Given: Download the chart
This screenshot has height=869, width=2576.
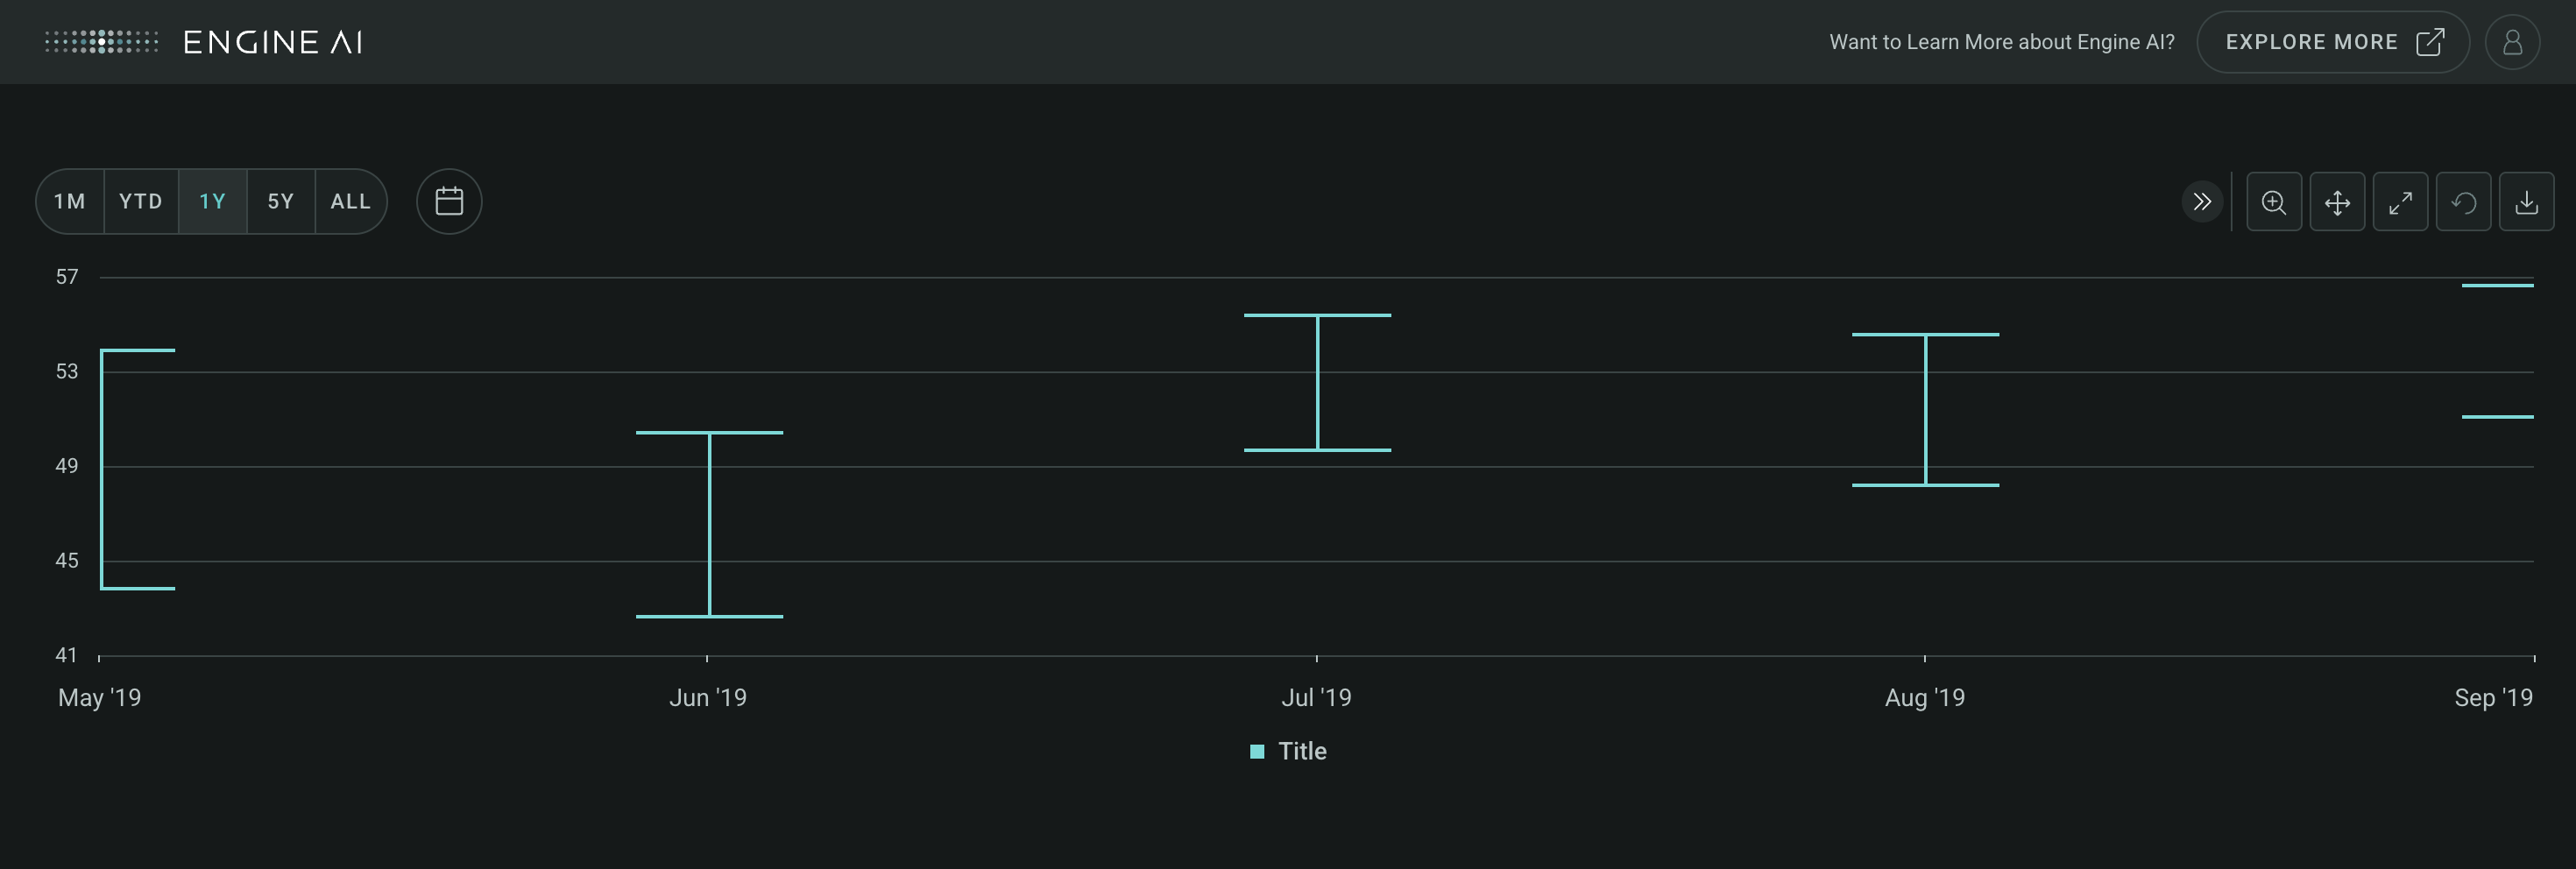Looking at the screenshot, I should pyautogui.click(x=2526, y=202).
